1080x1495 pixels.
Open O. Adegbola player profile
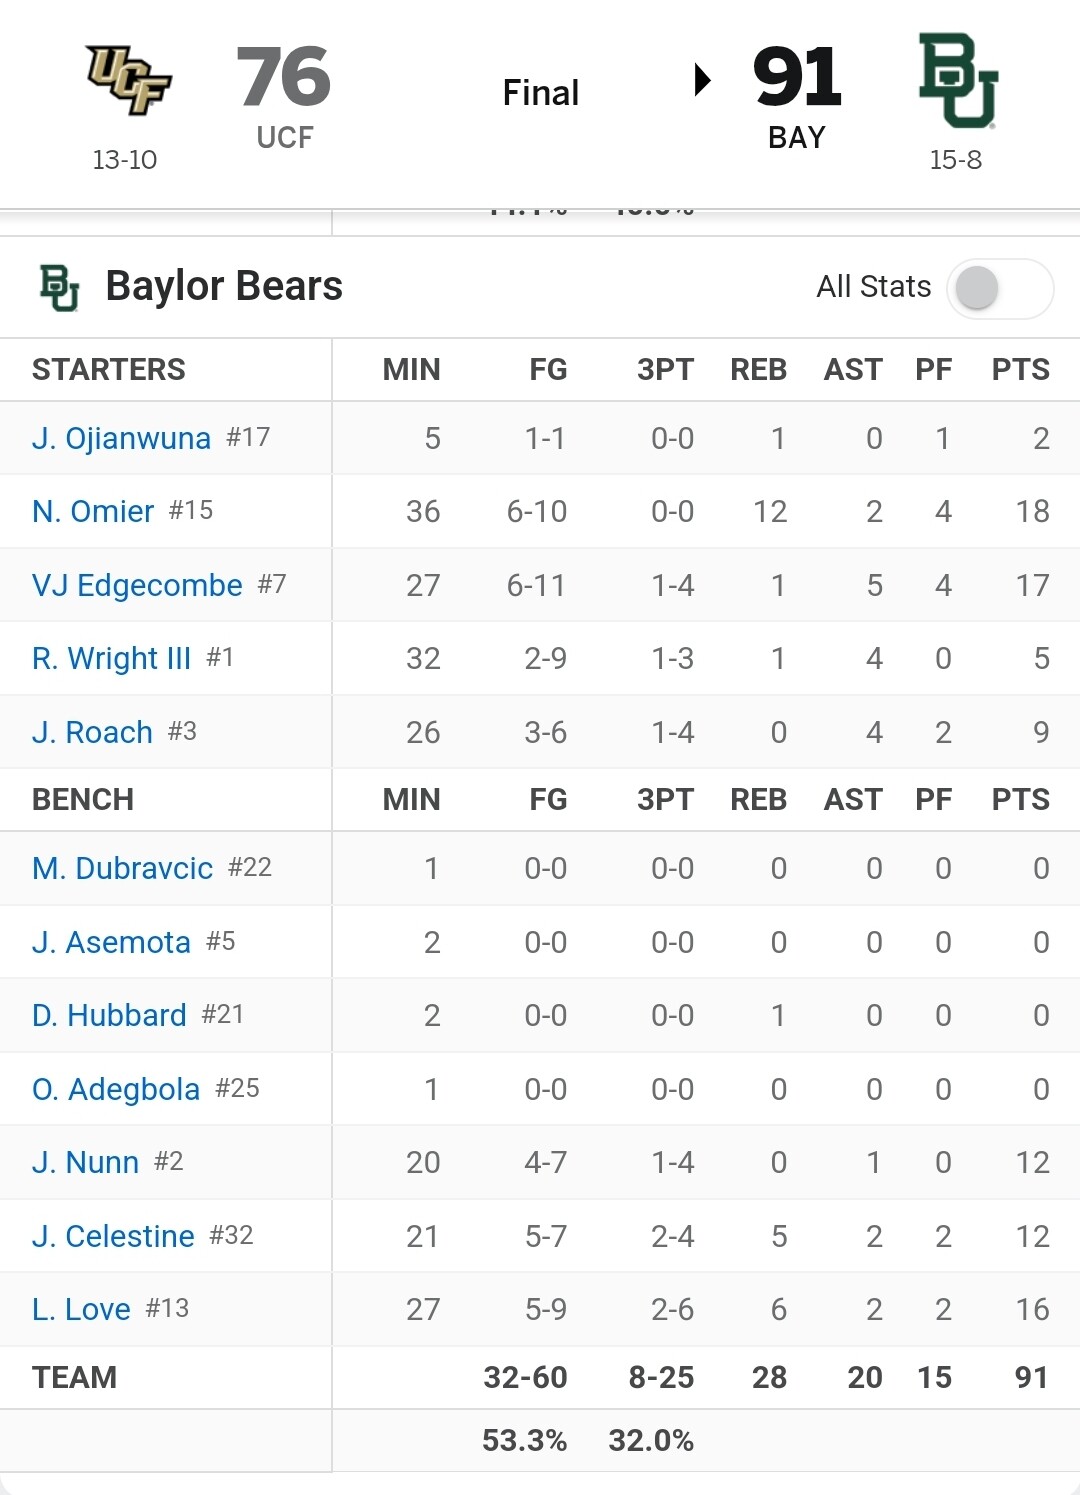coord(116,1089)
